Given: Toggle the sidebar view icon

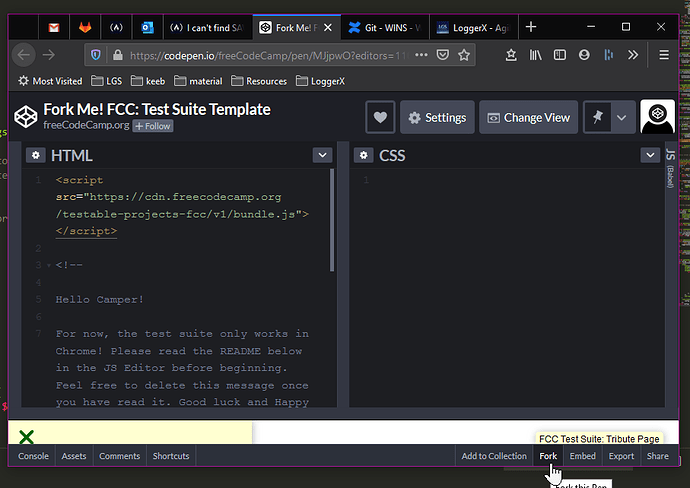Looking at the screenshot, I should coord(560,55).
